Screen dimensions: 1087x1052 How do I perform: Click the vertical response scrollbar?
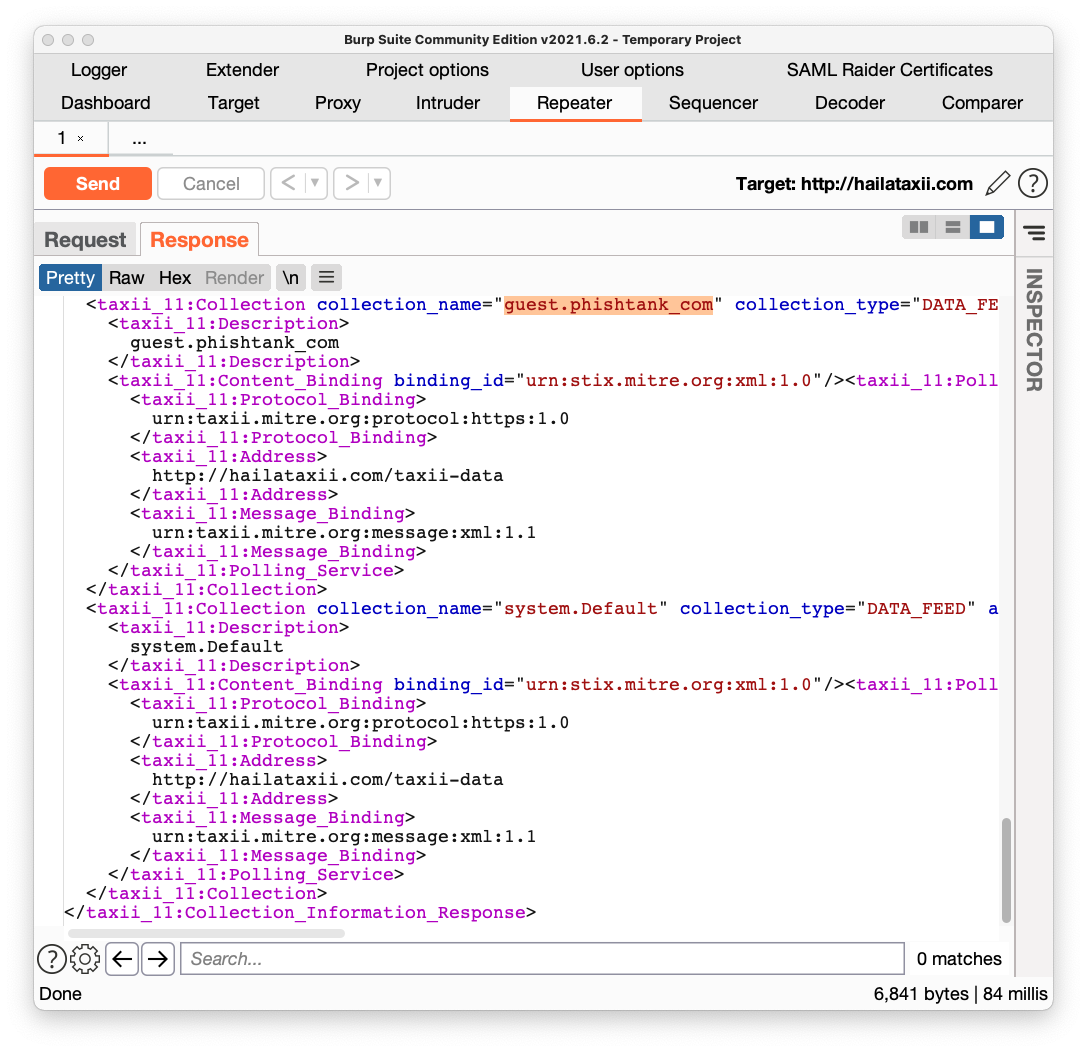pos(1006,870)
